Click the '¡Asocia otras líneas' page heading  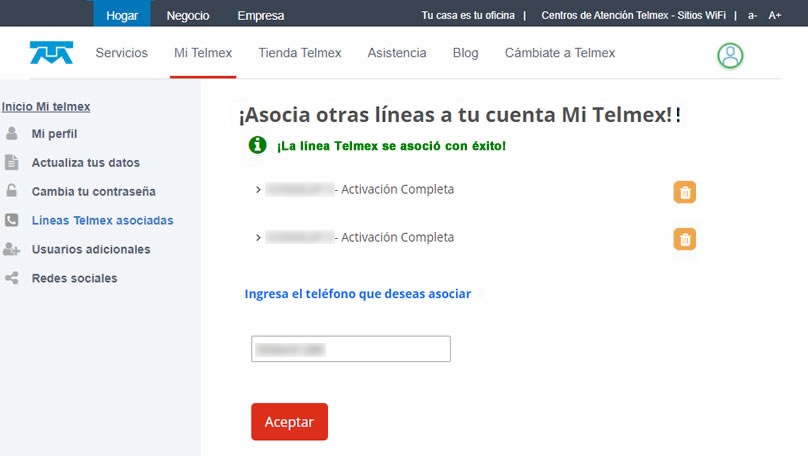(x=460, y=114)
